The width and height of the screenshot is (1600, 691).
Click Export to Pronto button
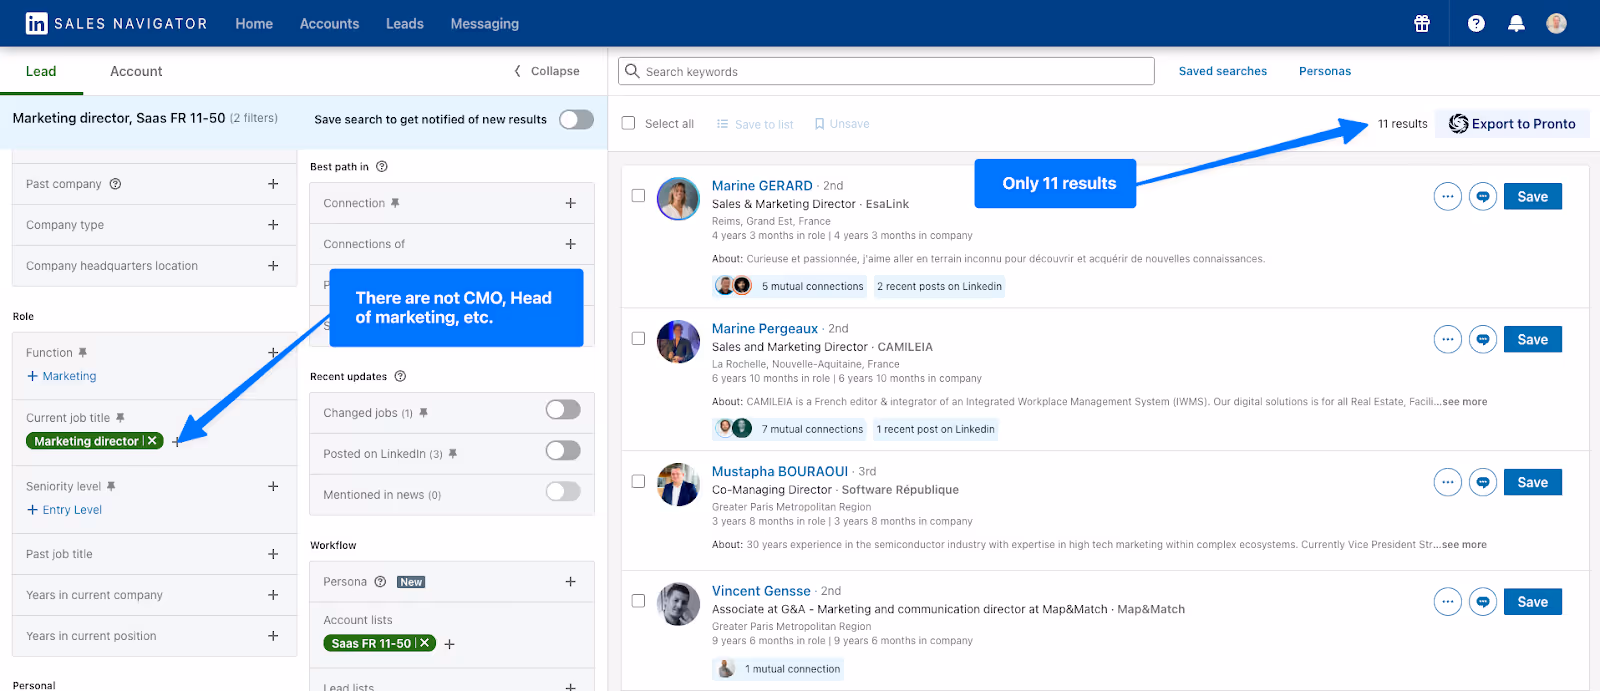[x=1512, y=124]
